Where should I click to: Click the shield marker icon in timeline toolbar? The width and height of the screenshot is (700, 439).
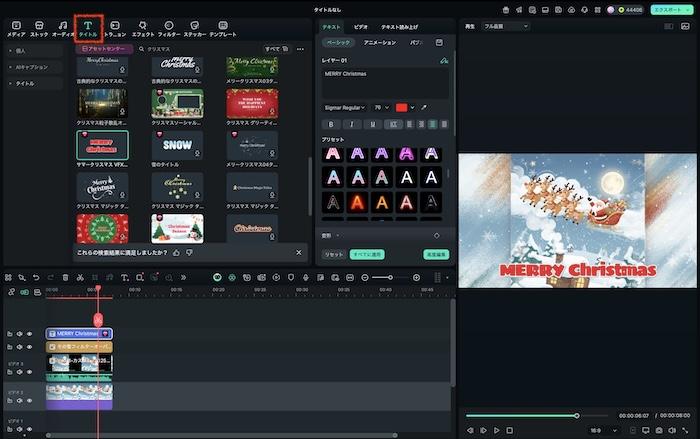[291, 278]
